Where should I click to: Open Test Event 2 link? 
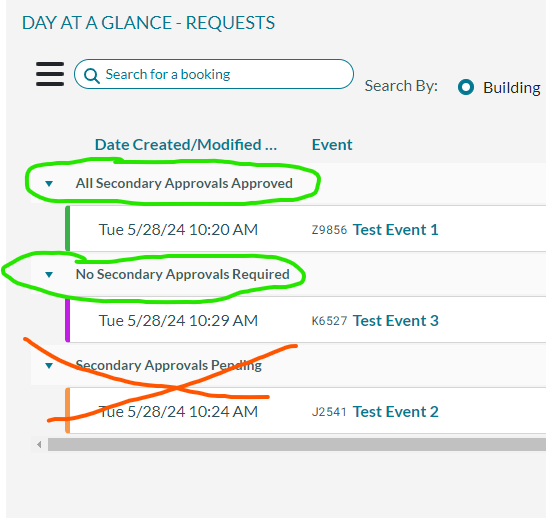(x=396, y=412)
